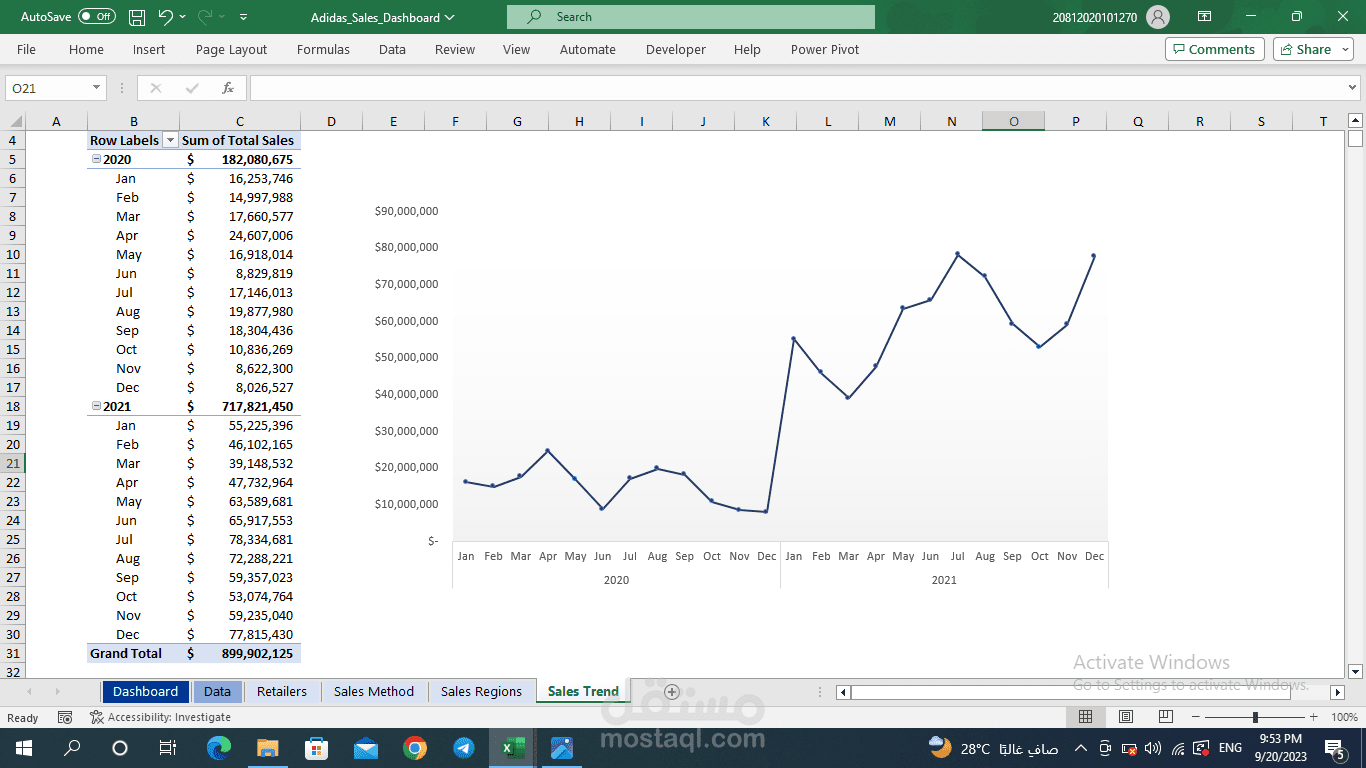Click the formula bar Cancel X icon
1366x768 pixels.
click(155, 88)
